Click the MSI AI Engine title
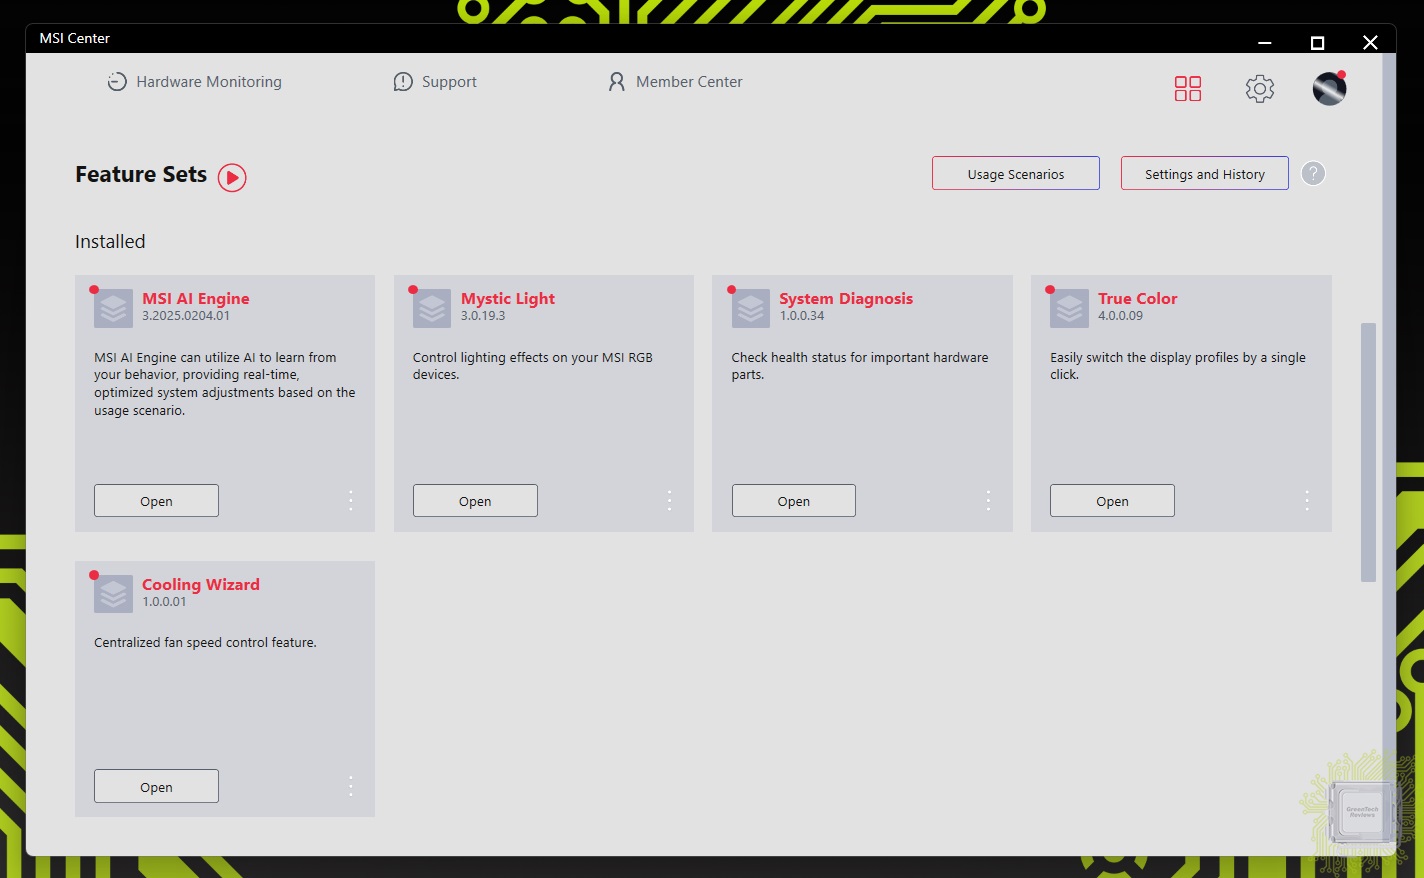 [196, 298]
